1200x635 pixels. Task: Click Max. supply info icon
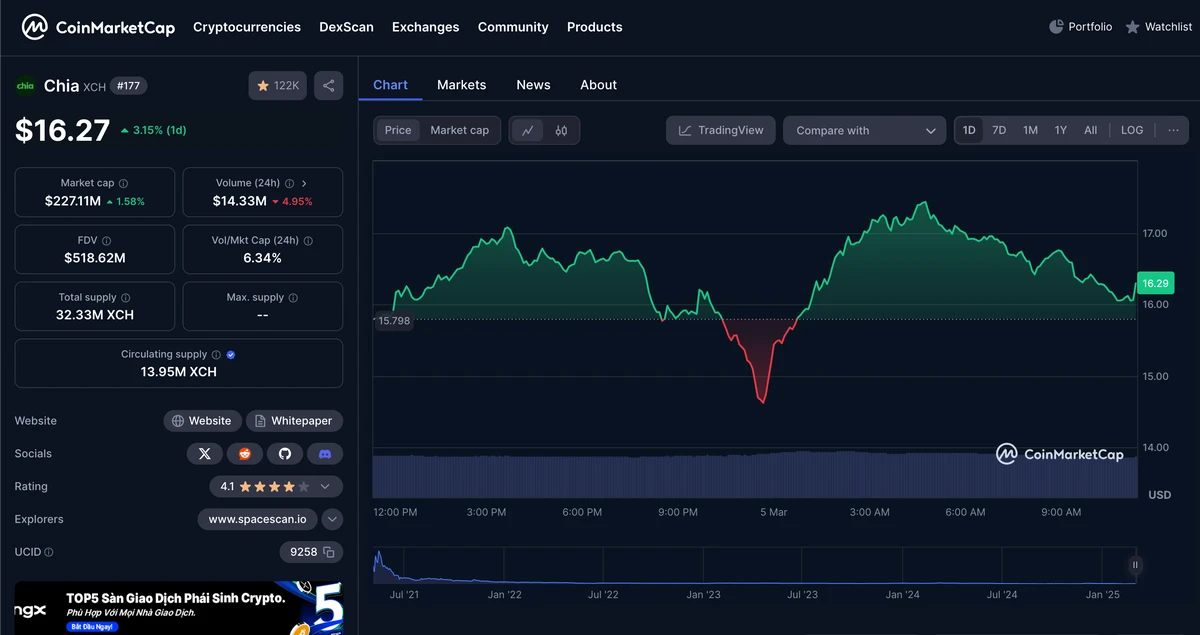(x=294, y=297)
